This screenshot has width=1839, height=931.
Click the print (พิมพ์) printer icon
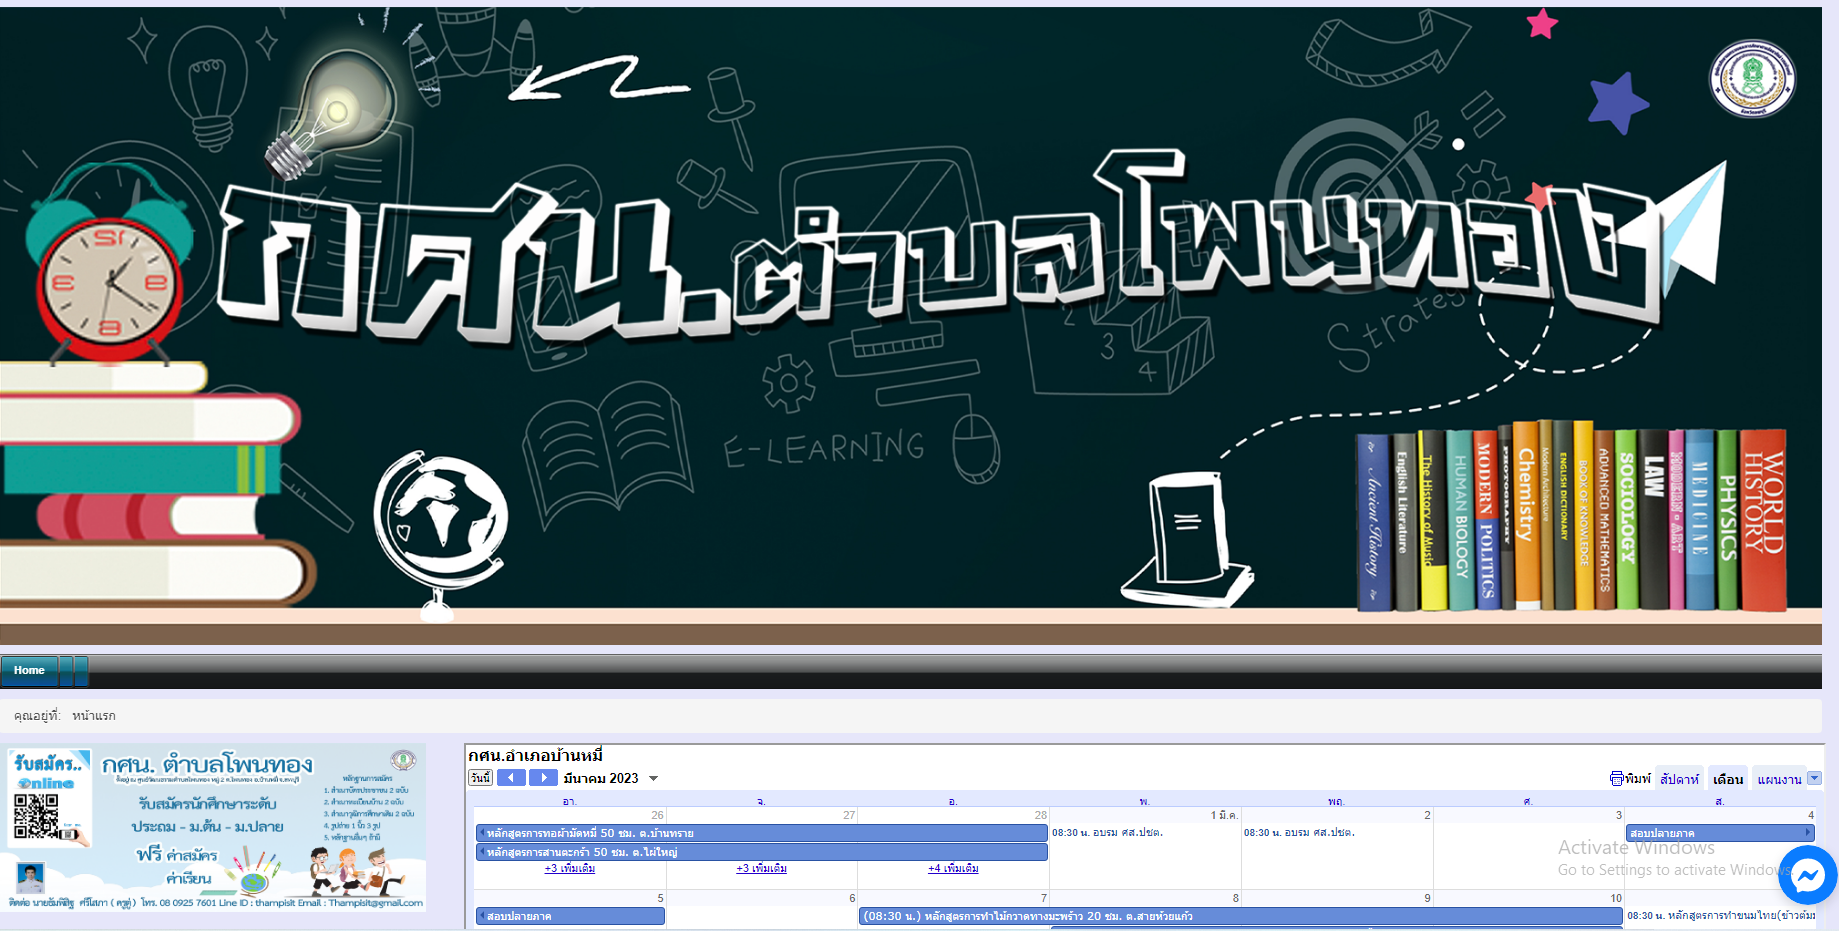click(1617, 779)
